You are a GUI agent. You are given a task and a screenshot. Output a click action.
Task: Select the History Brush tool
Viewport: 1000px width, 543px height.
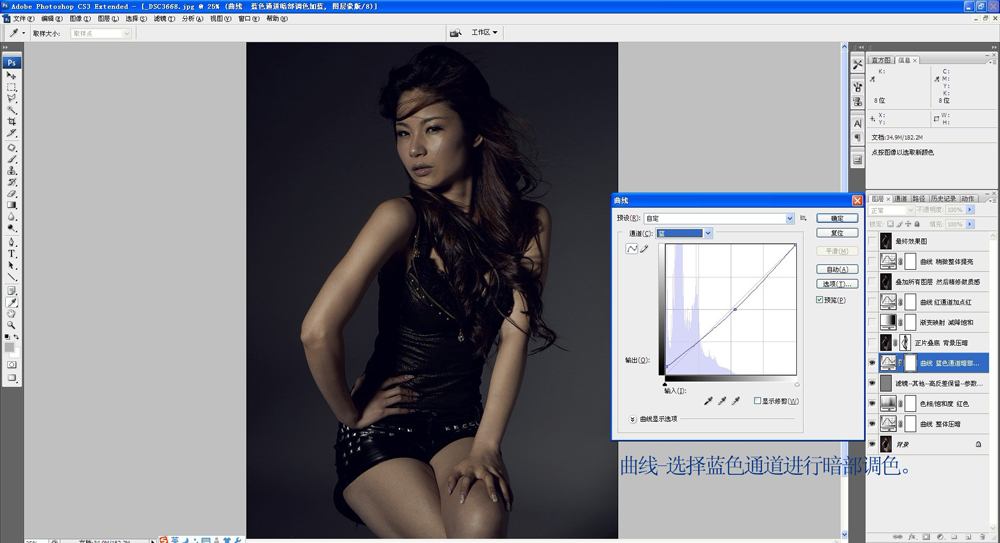tap(11, 182)
